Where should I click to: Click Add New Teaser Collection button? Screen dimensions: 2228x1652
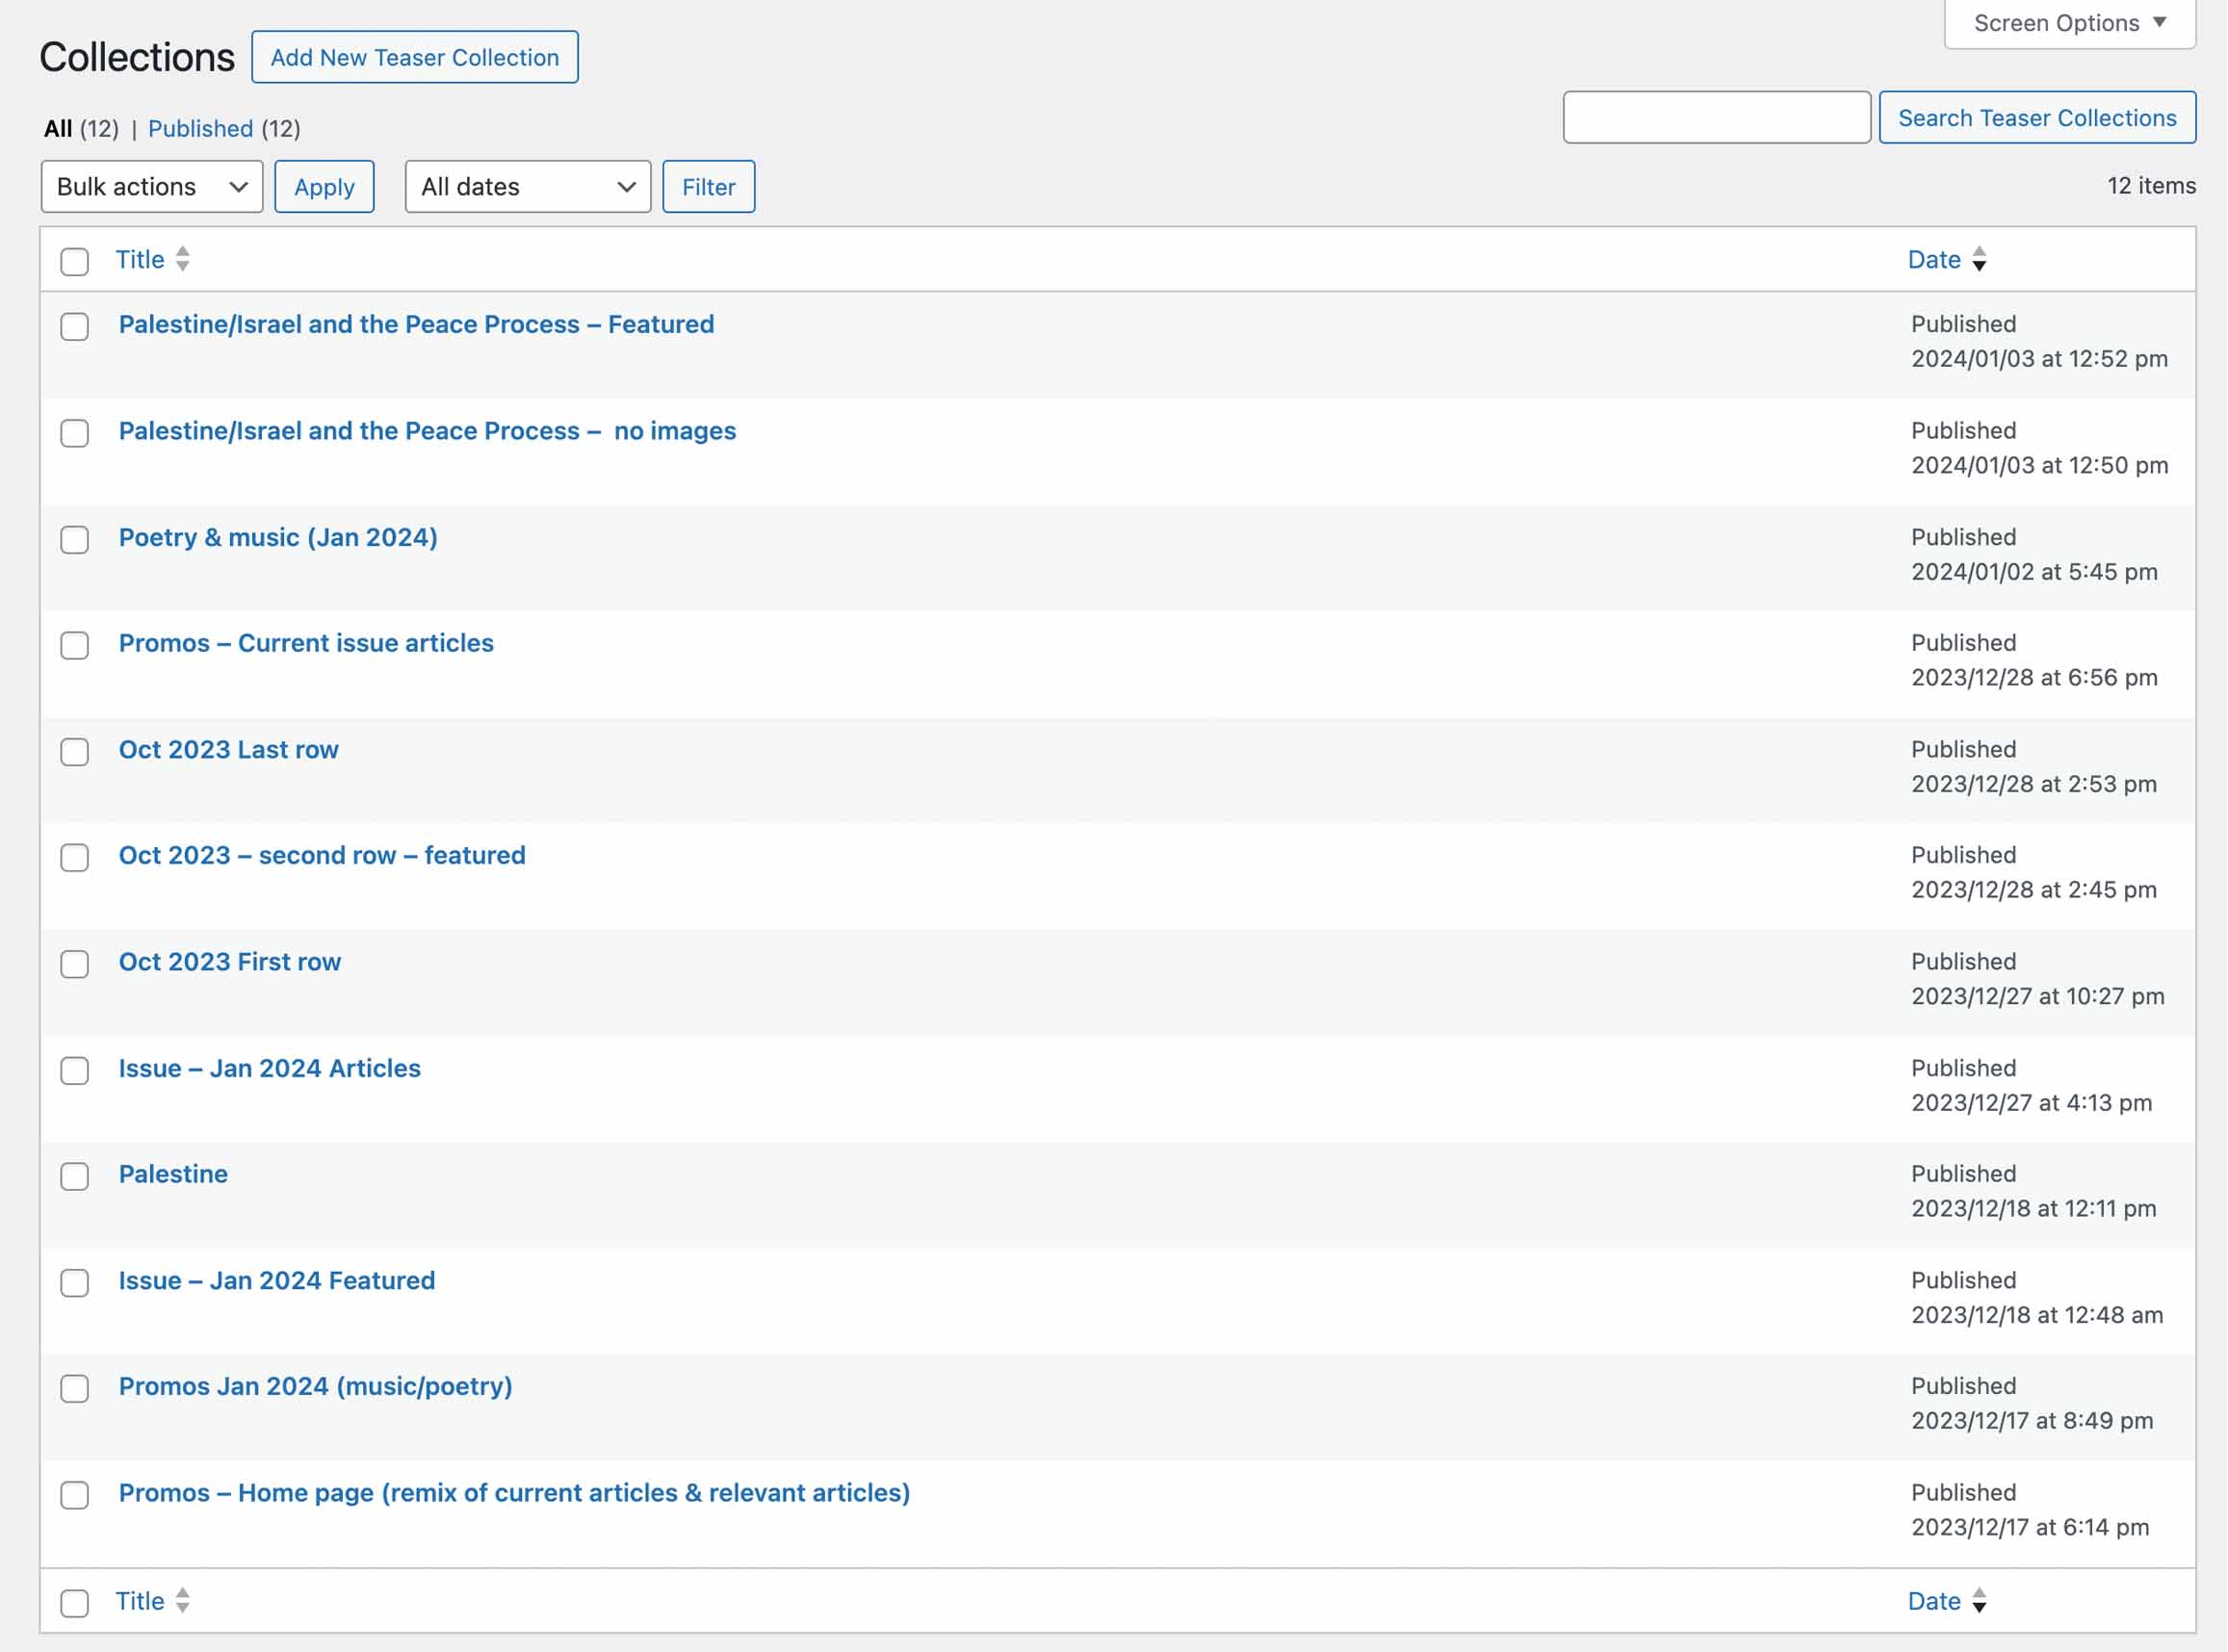coord(414,57)
